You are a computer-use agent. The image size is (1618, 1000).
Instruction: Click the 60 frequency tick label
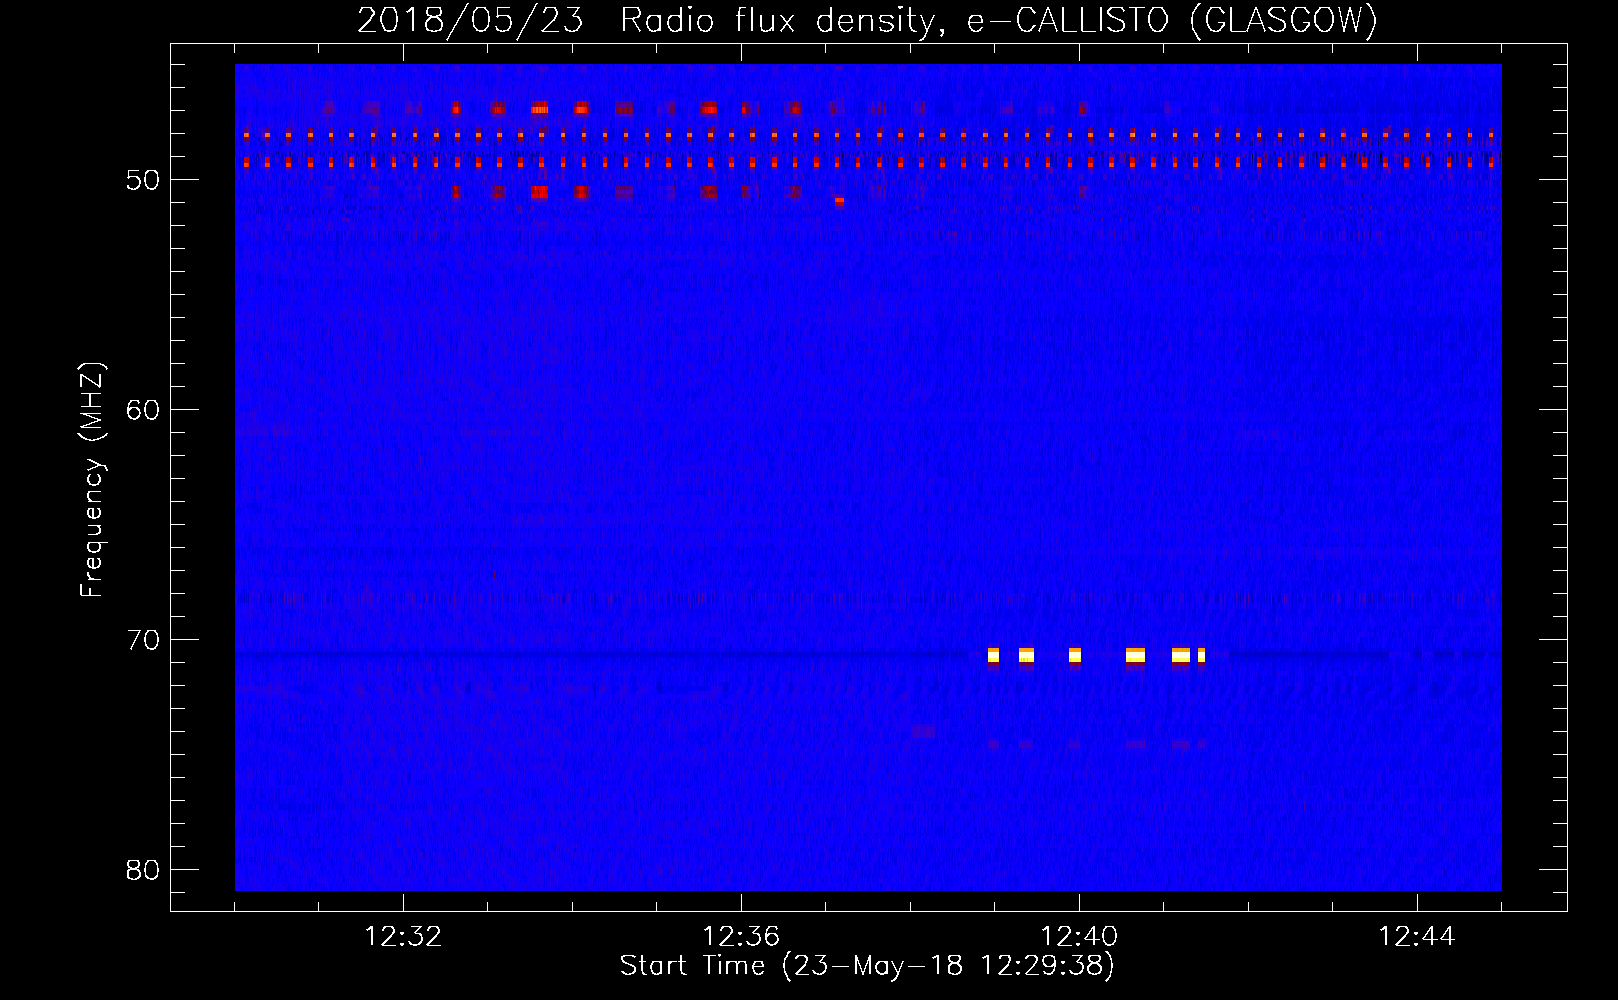point(143,410)
